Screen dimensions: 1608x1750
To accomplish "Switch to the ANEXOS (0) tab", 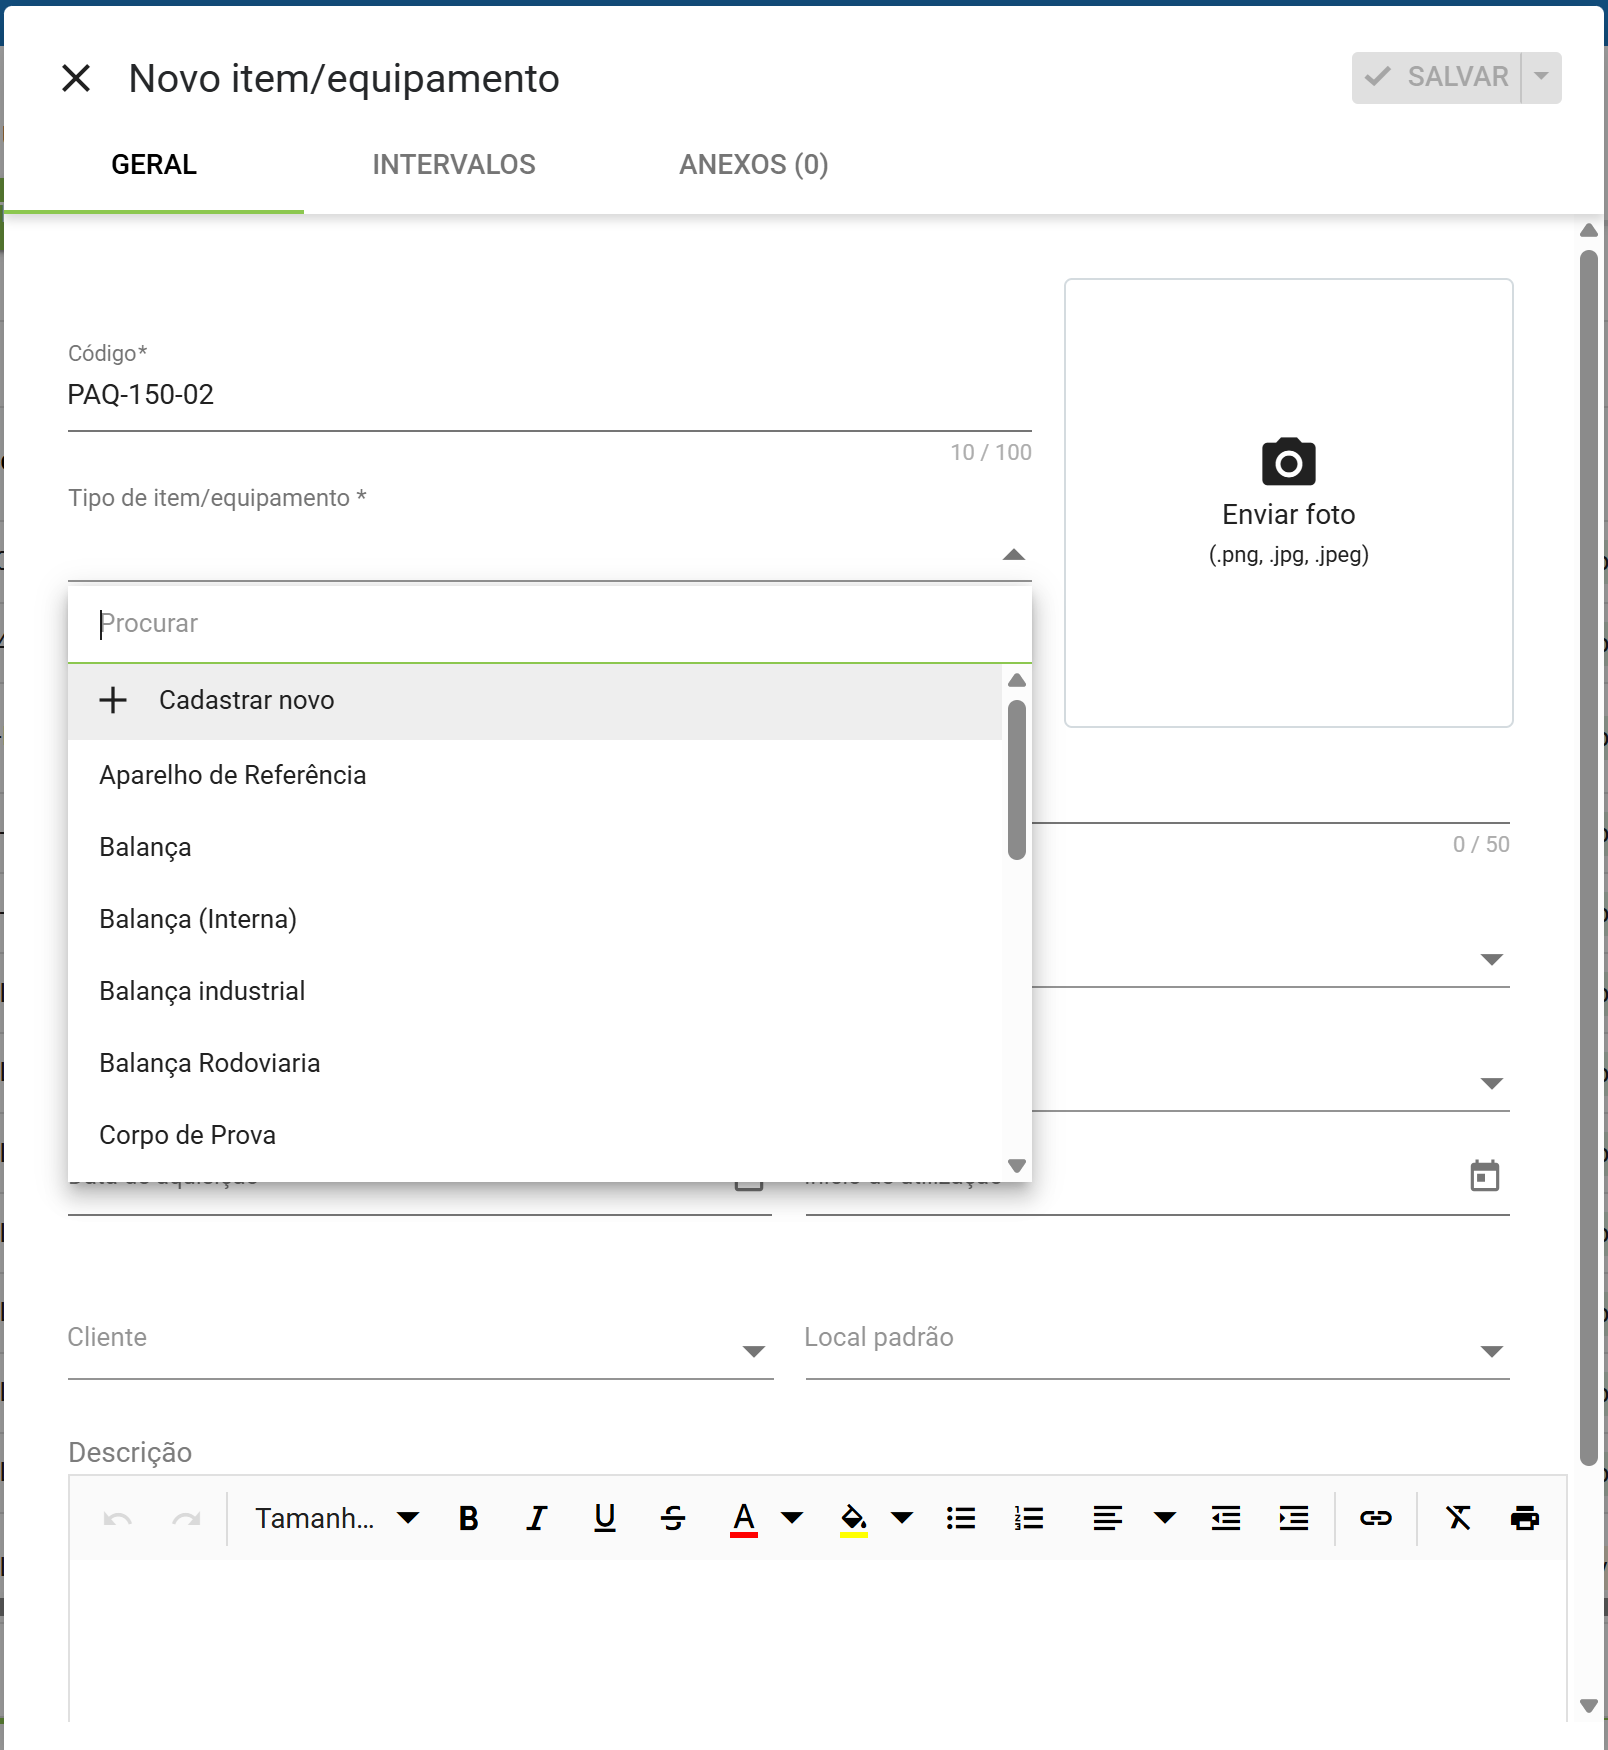I will click(754, 165).
